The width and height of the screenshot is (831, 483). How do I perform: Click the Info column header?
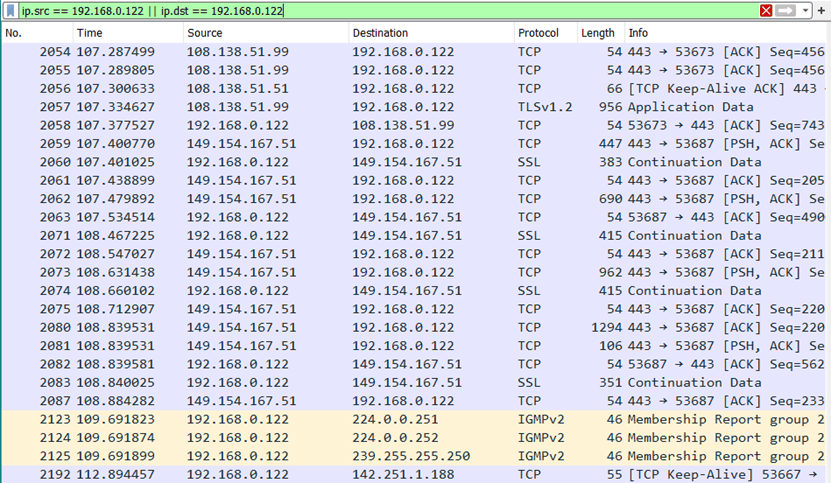727,33
